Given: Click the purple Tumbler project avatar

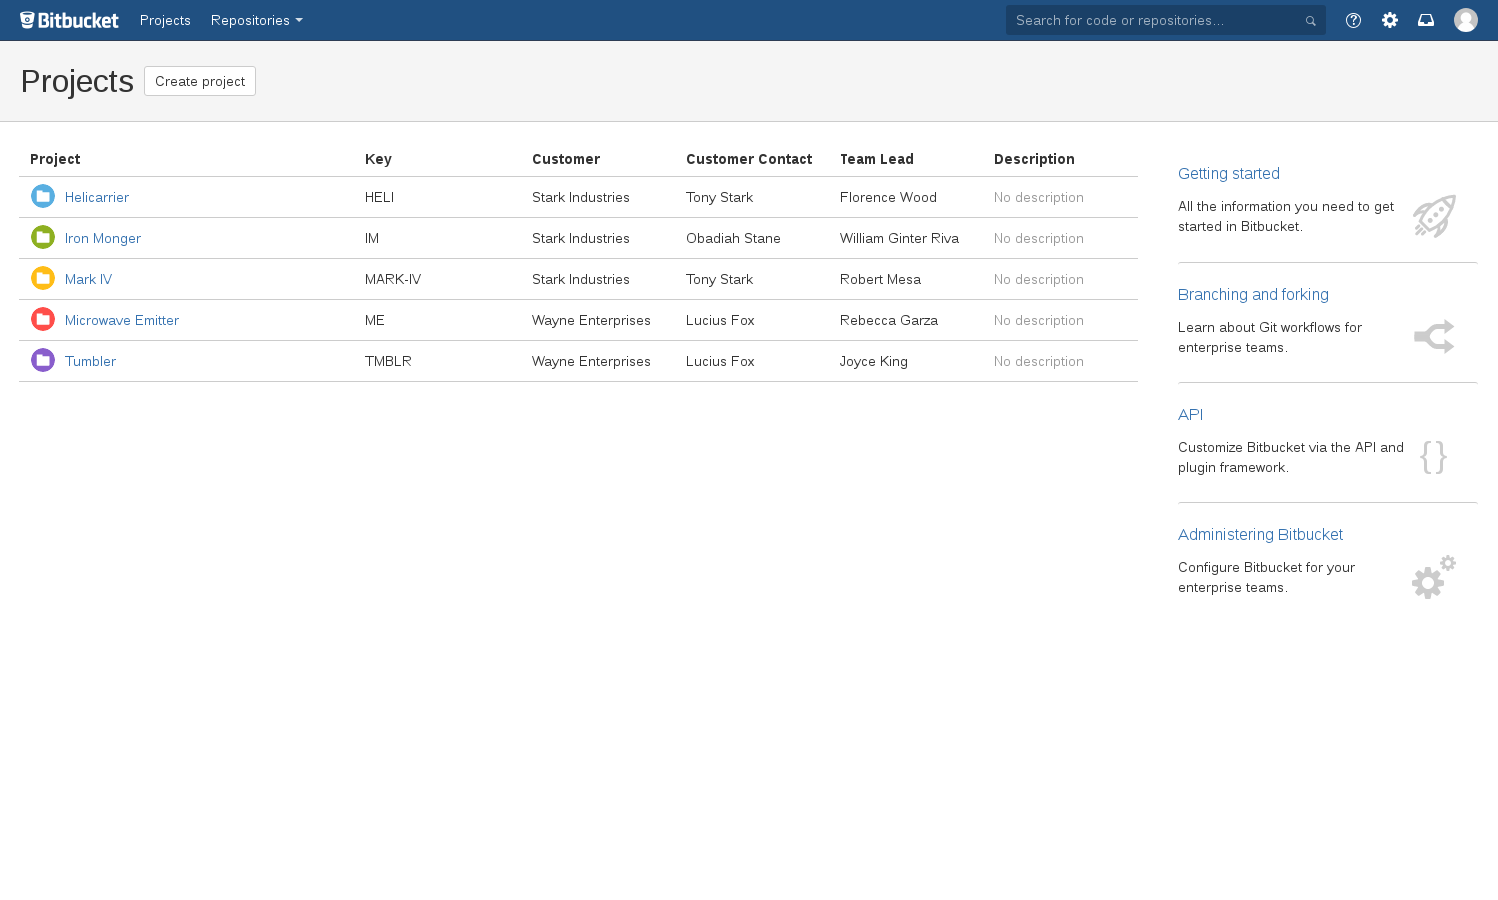Looking at the screenshot, I should point(43,360).
